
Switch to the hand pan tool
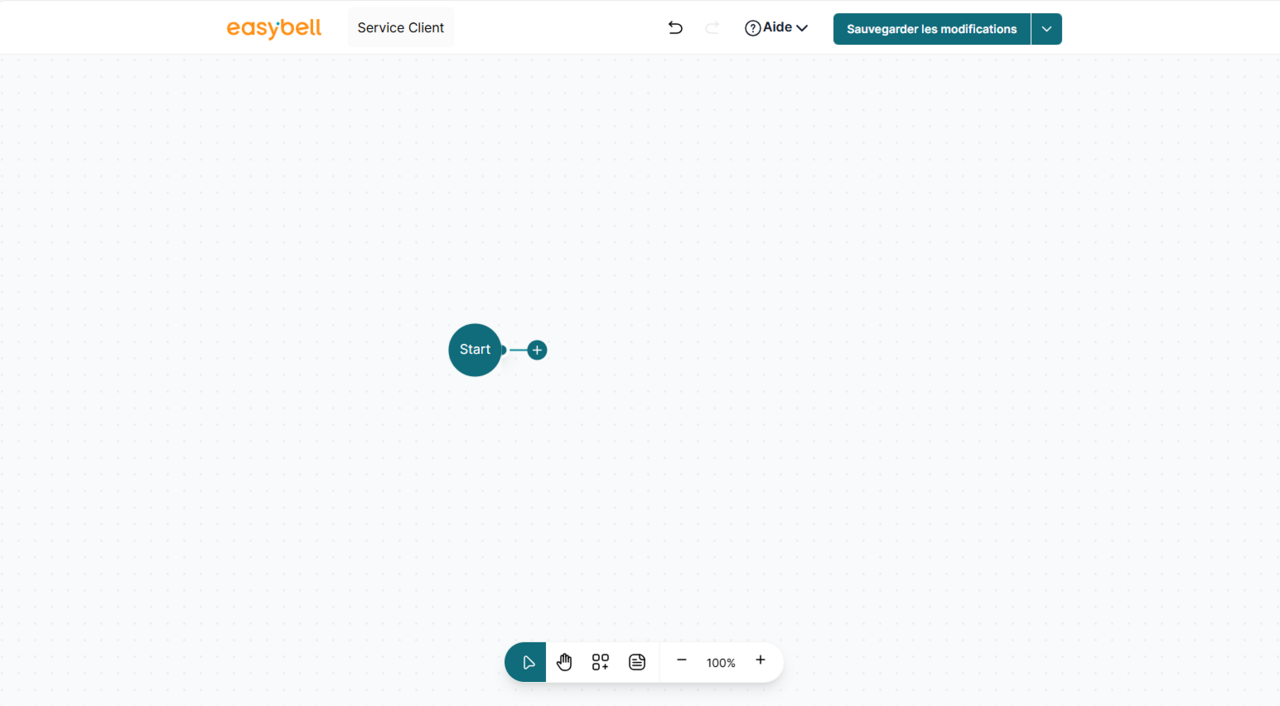pos(565,662)
